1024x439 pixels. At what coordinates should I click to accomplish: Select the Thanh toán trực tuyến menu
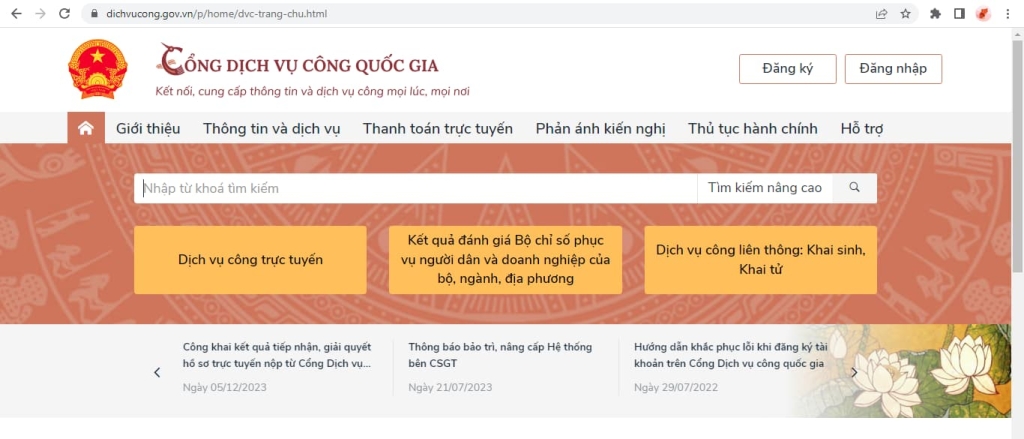pyautogui.click(x=437, y=128)
